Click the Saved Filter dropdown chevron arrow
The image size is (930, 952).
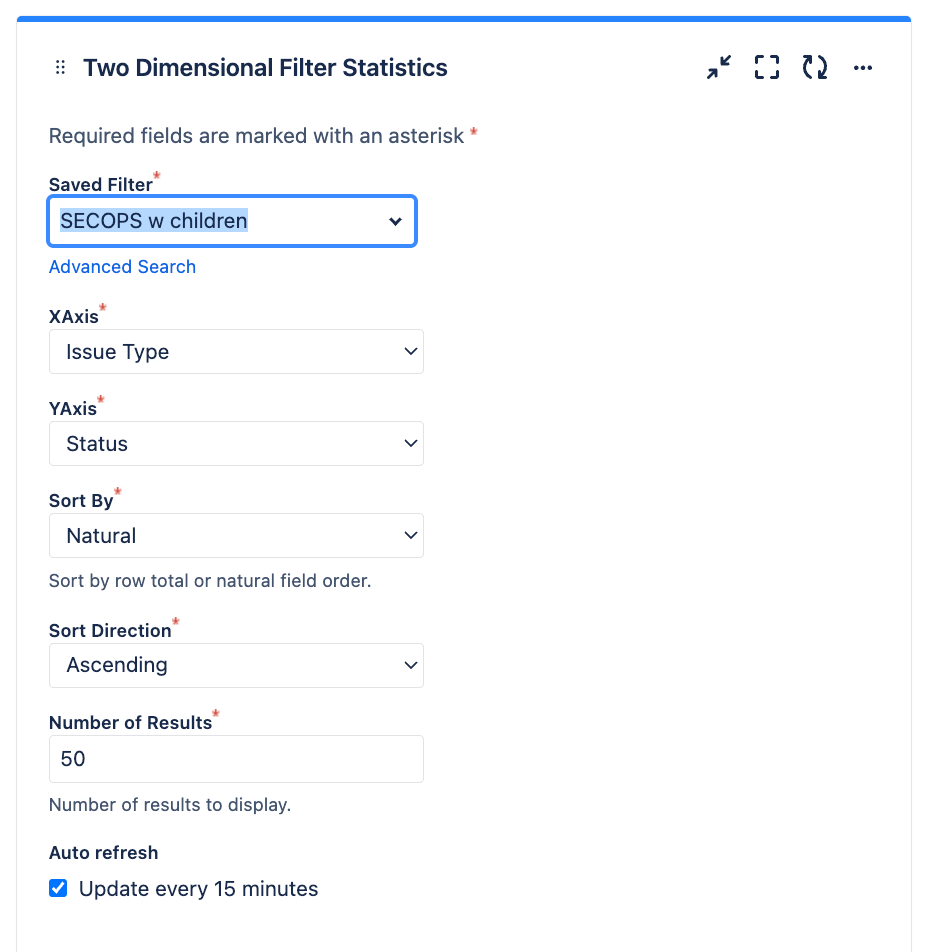coord(395,222)
